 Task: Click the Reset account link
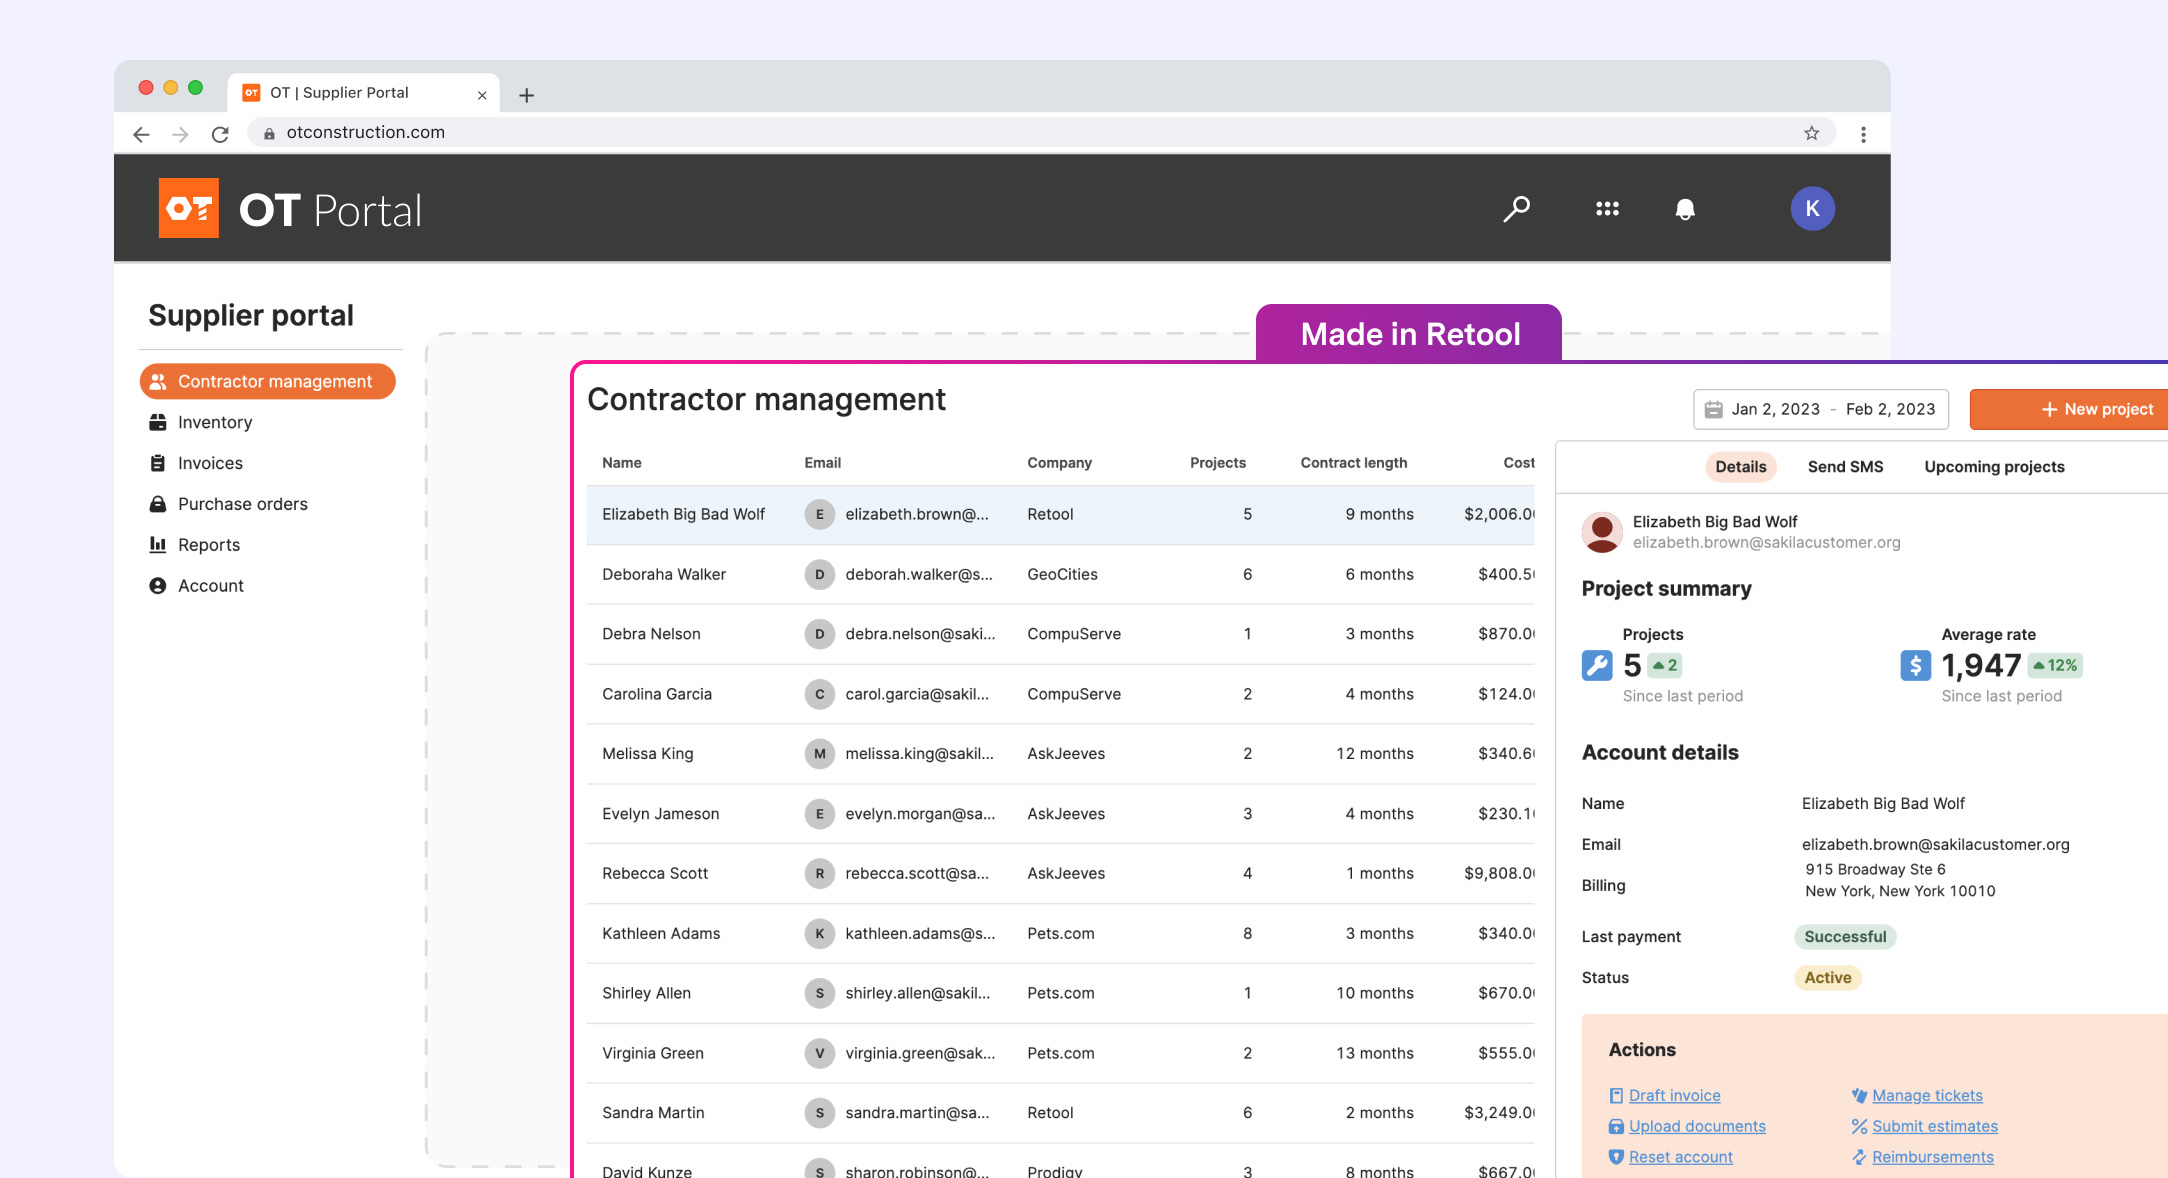click(1680, 1157)
